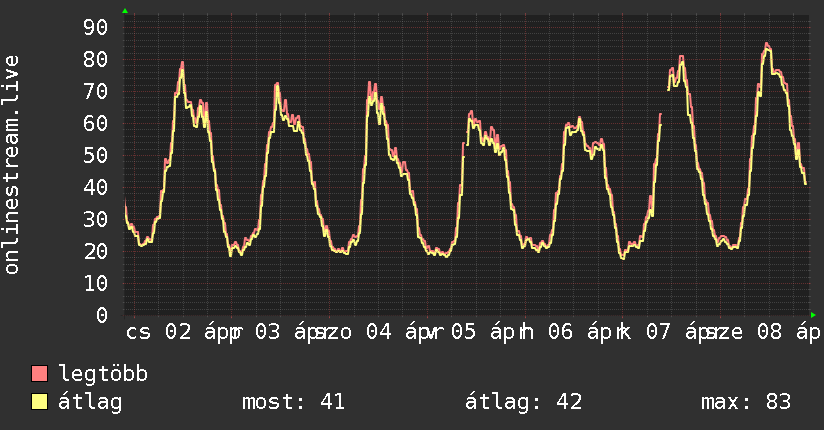Click the 50 y-axis label
Screen dimensions: 824x430
point(95,156)
